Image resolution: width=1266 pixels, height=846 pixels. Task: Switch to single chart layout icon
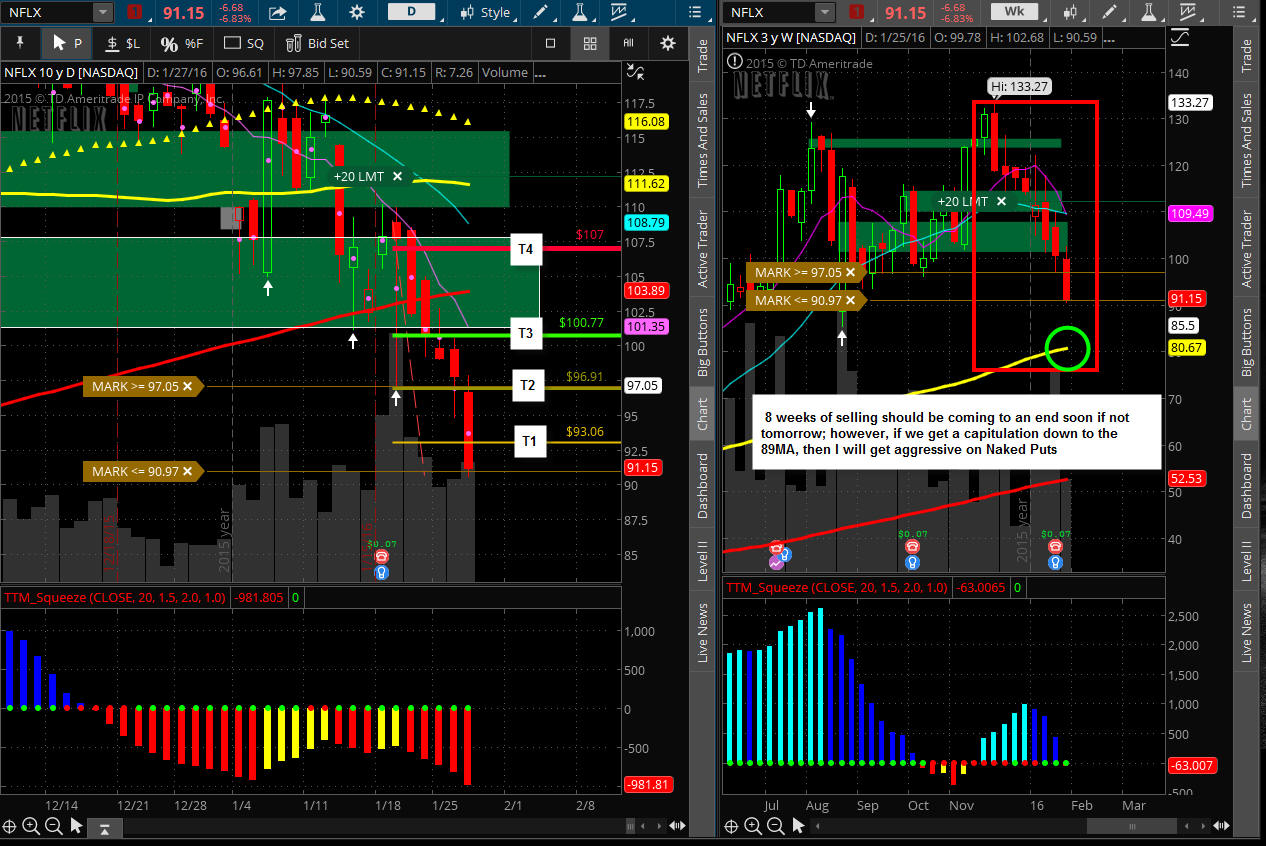[x=550, y=43]
